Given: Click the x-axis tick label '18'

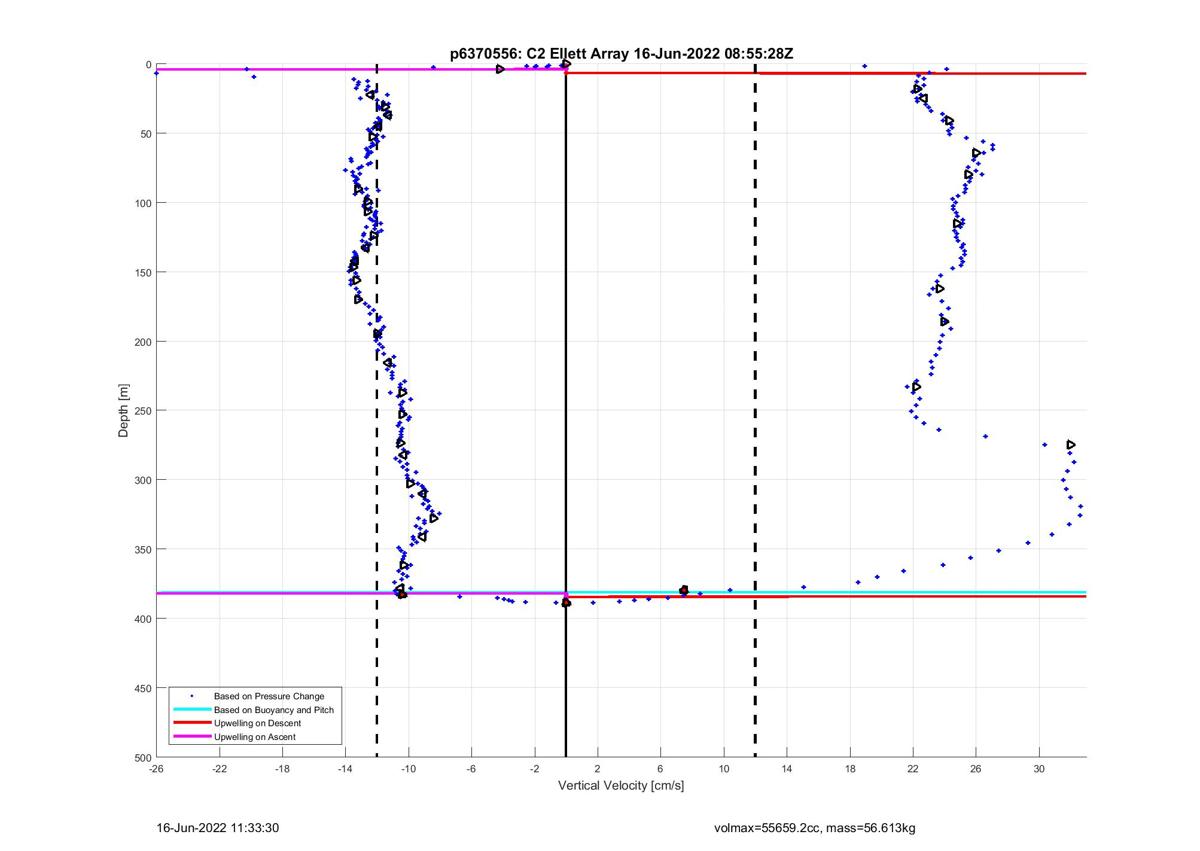Looking at the screenshot, I should (x=850, y=768).
